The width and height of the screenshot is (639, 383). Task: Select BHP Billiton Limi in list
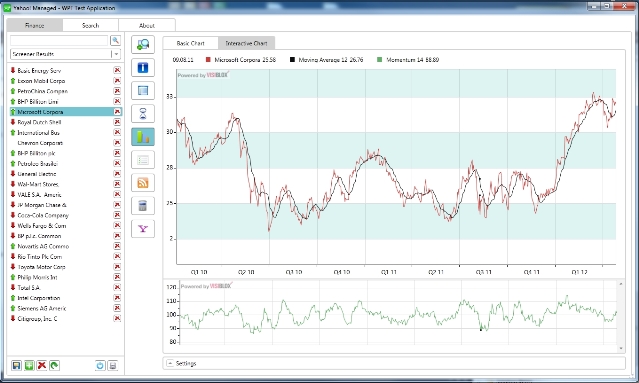(66, 101)
